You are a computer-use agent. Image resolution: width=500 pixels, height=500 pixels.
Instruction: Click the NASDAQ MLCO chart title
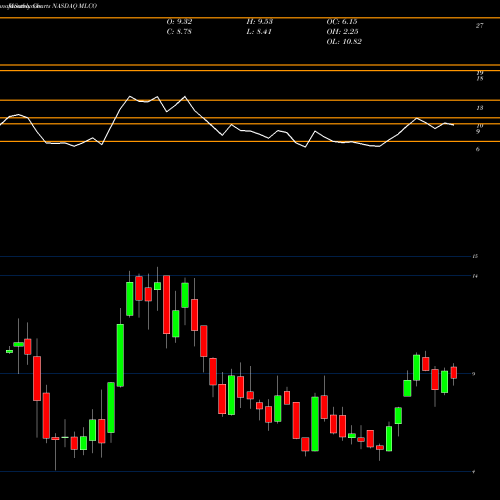click(x=75, y=6)
